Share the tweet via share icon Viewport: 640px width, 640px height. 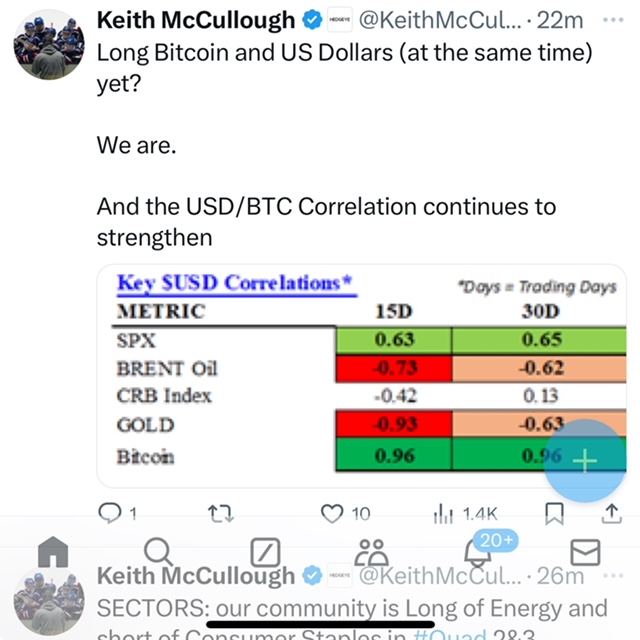click(x=611, y=513)
